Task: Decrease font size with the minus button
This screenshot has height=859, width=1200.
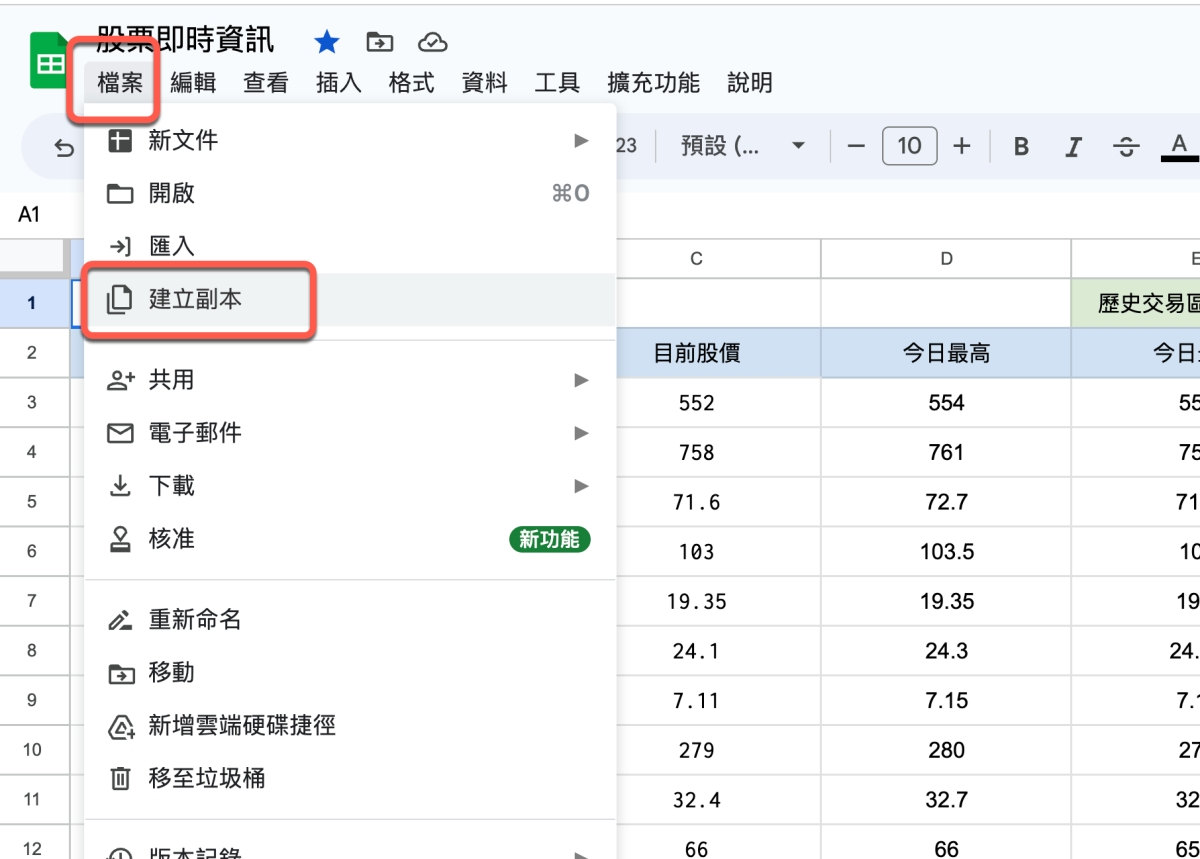Action: coord(856,147)
